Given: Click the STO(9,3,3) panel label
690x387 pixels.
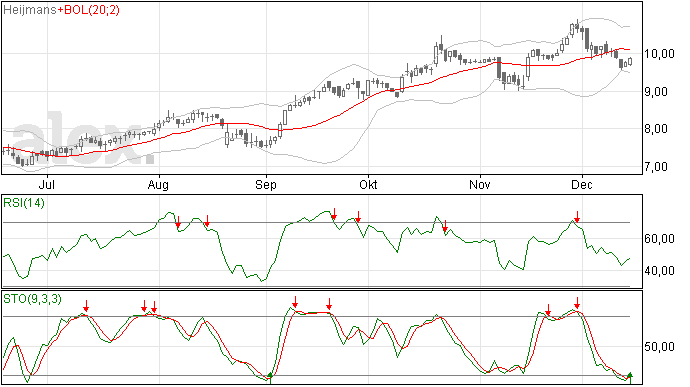Looking at the screenshot, I should click(33, 299).
